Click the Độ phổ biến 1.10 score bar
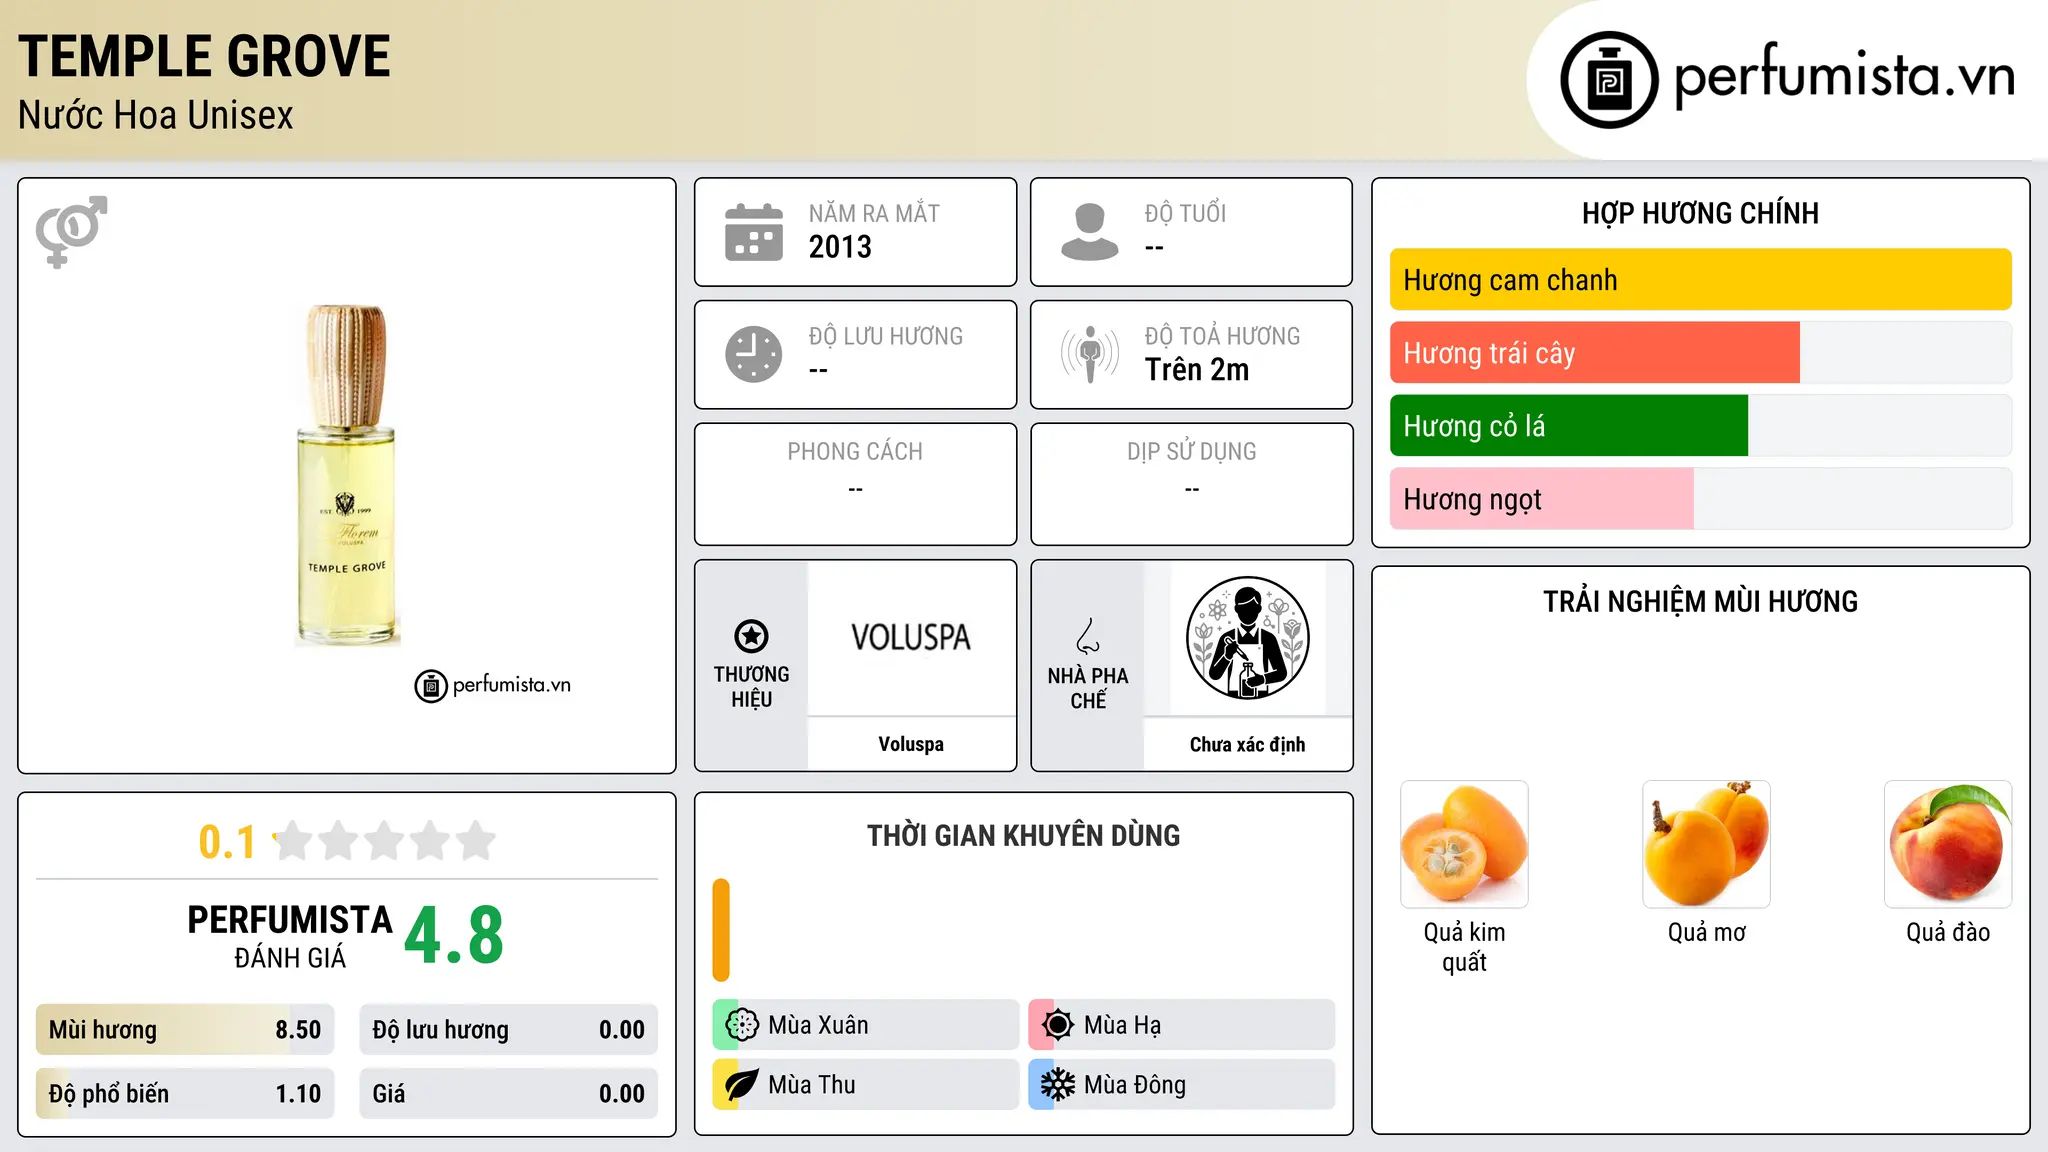 185,1094
